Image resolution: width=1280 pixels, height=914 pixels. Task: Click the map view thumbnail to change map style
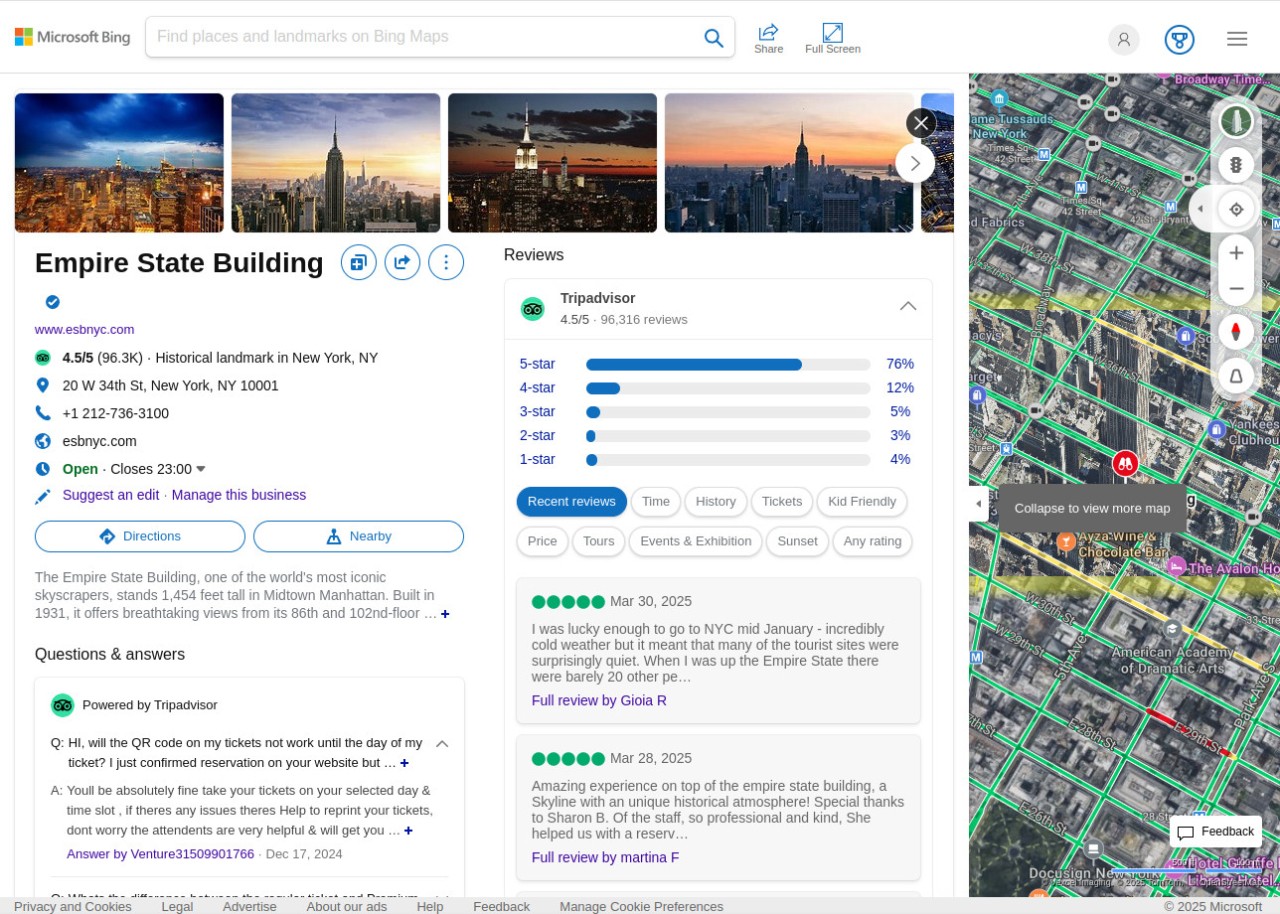[x=1236, y=121]
